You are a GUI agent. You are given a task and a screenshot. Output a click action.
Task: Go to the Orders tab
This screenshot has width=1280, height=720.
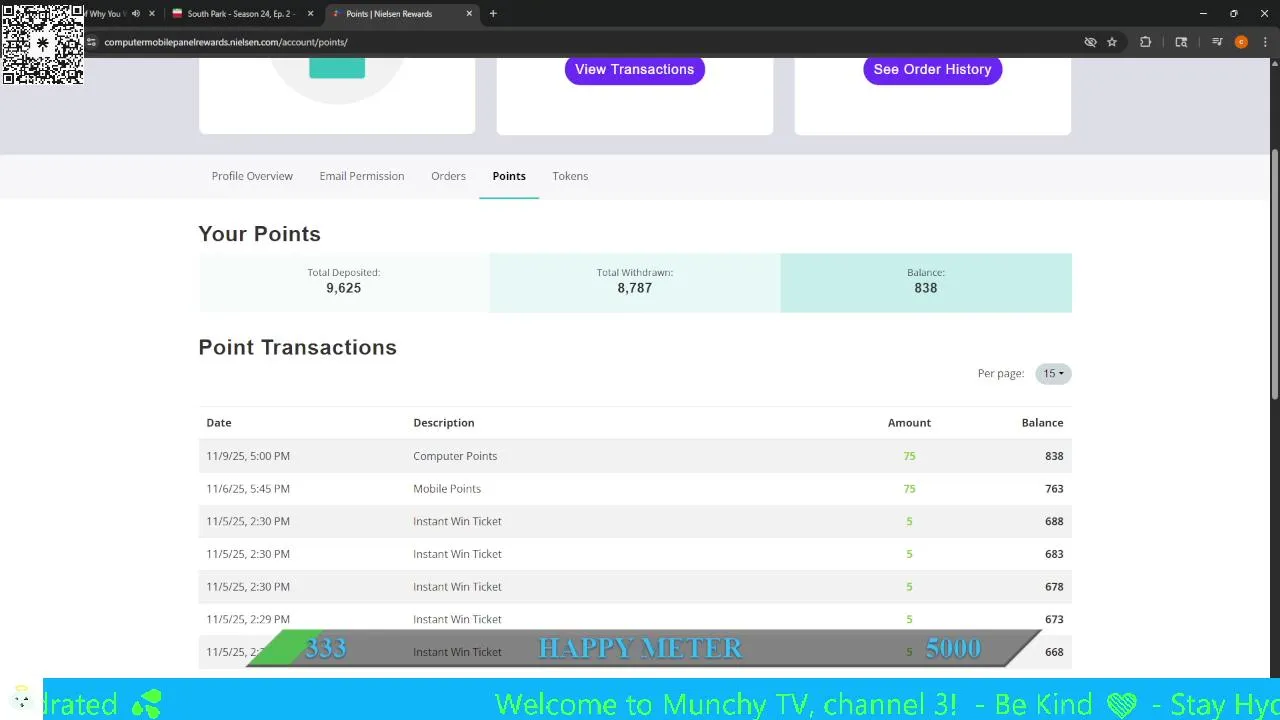[448, 176]
